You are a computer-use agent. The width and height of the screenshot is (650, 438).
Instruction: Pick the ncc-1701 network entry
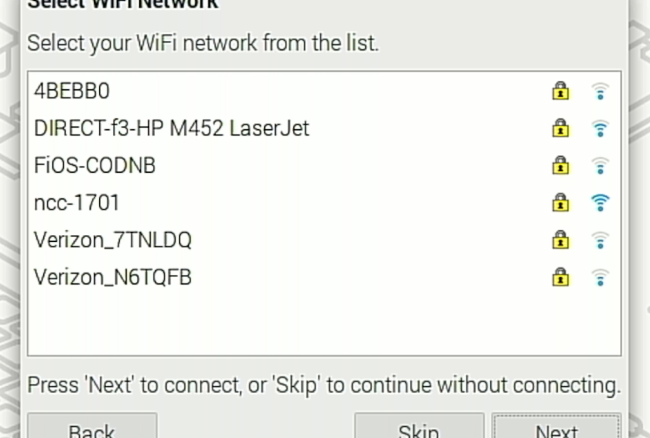point(324,203)
